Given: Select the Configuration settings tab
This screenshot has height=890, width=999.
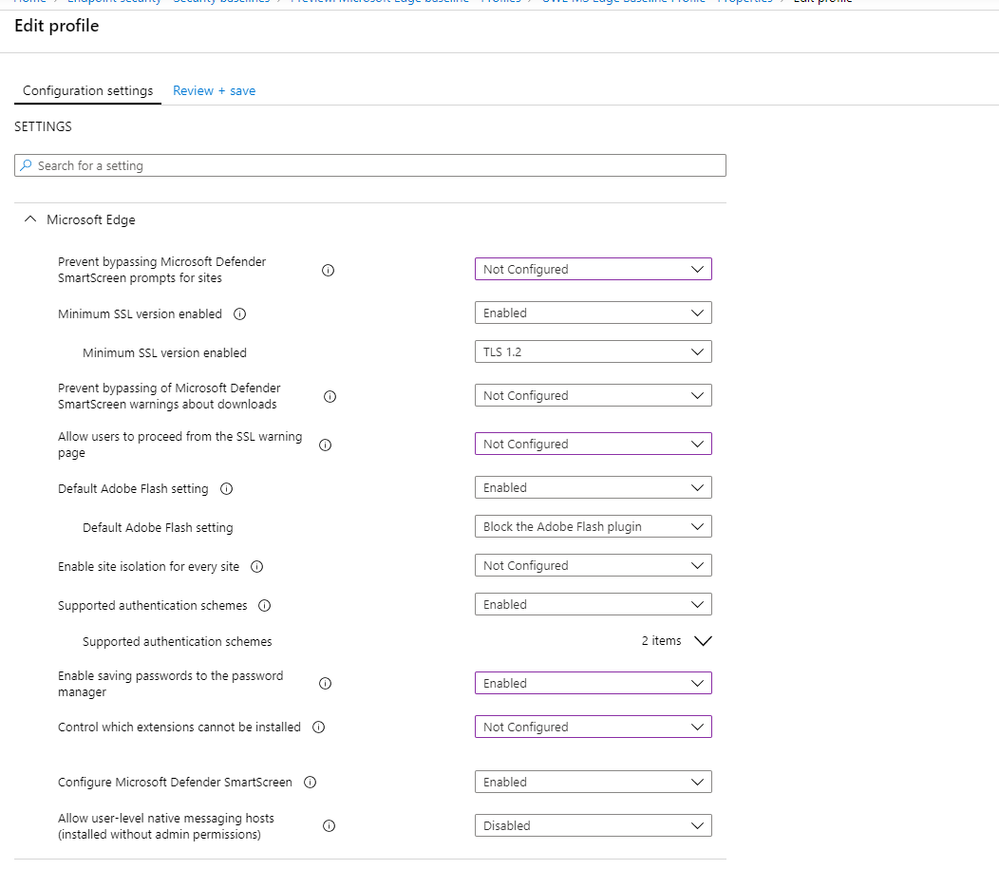Looking at the screenshot, I should [x=88, y=90].
